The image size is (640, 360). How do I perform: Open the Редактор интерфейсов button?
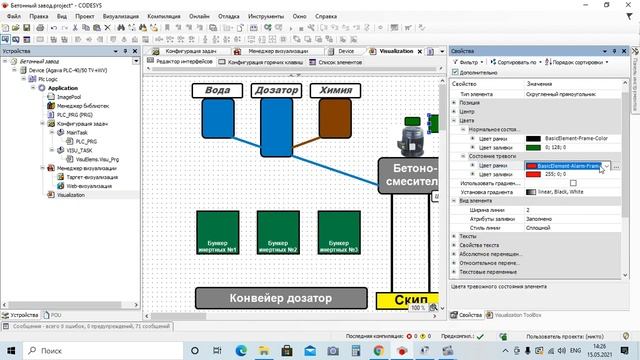pyautogui.click(x=180, y=62)
